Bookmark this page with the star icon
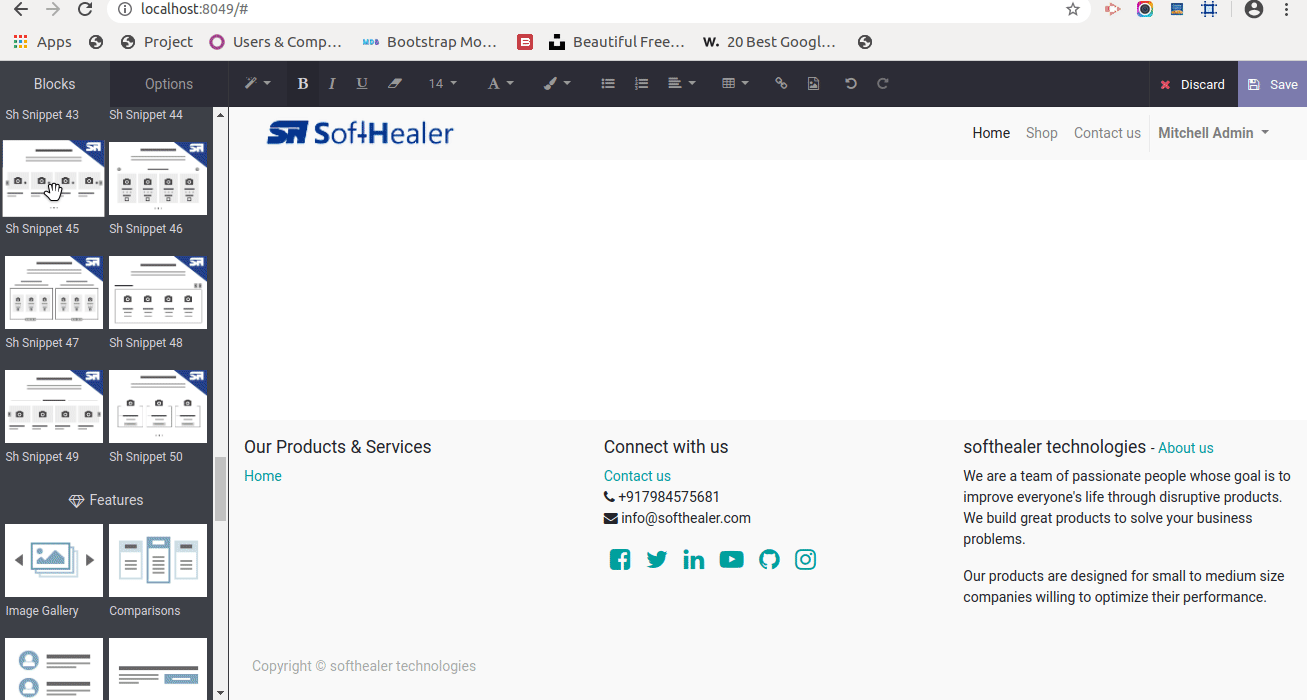Image resolution: width=1307 pixels, height=700 pixels. (x=1073, y=9)
